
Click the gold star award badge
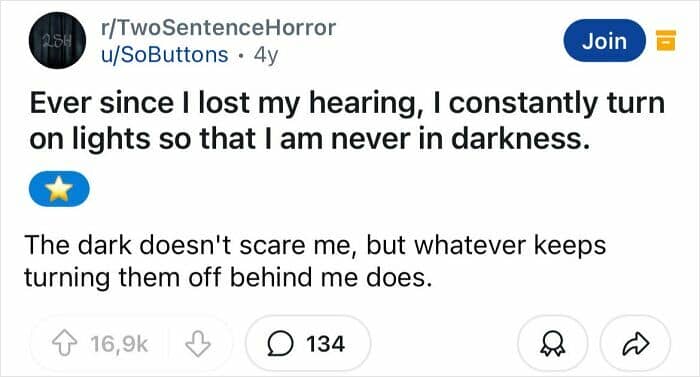[59, 189]
